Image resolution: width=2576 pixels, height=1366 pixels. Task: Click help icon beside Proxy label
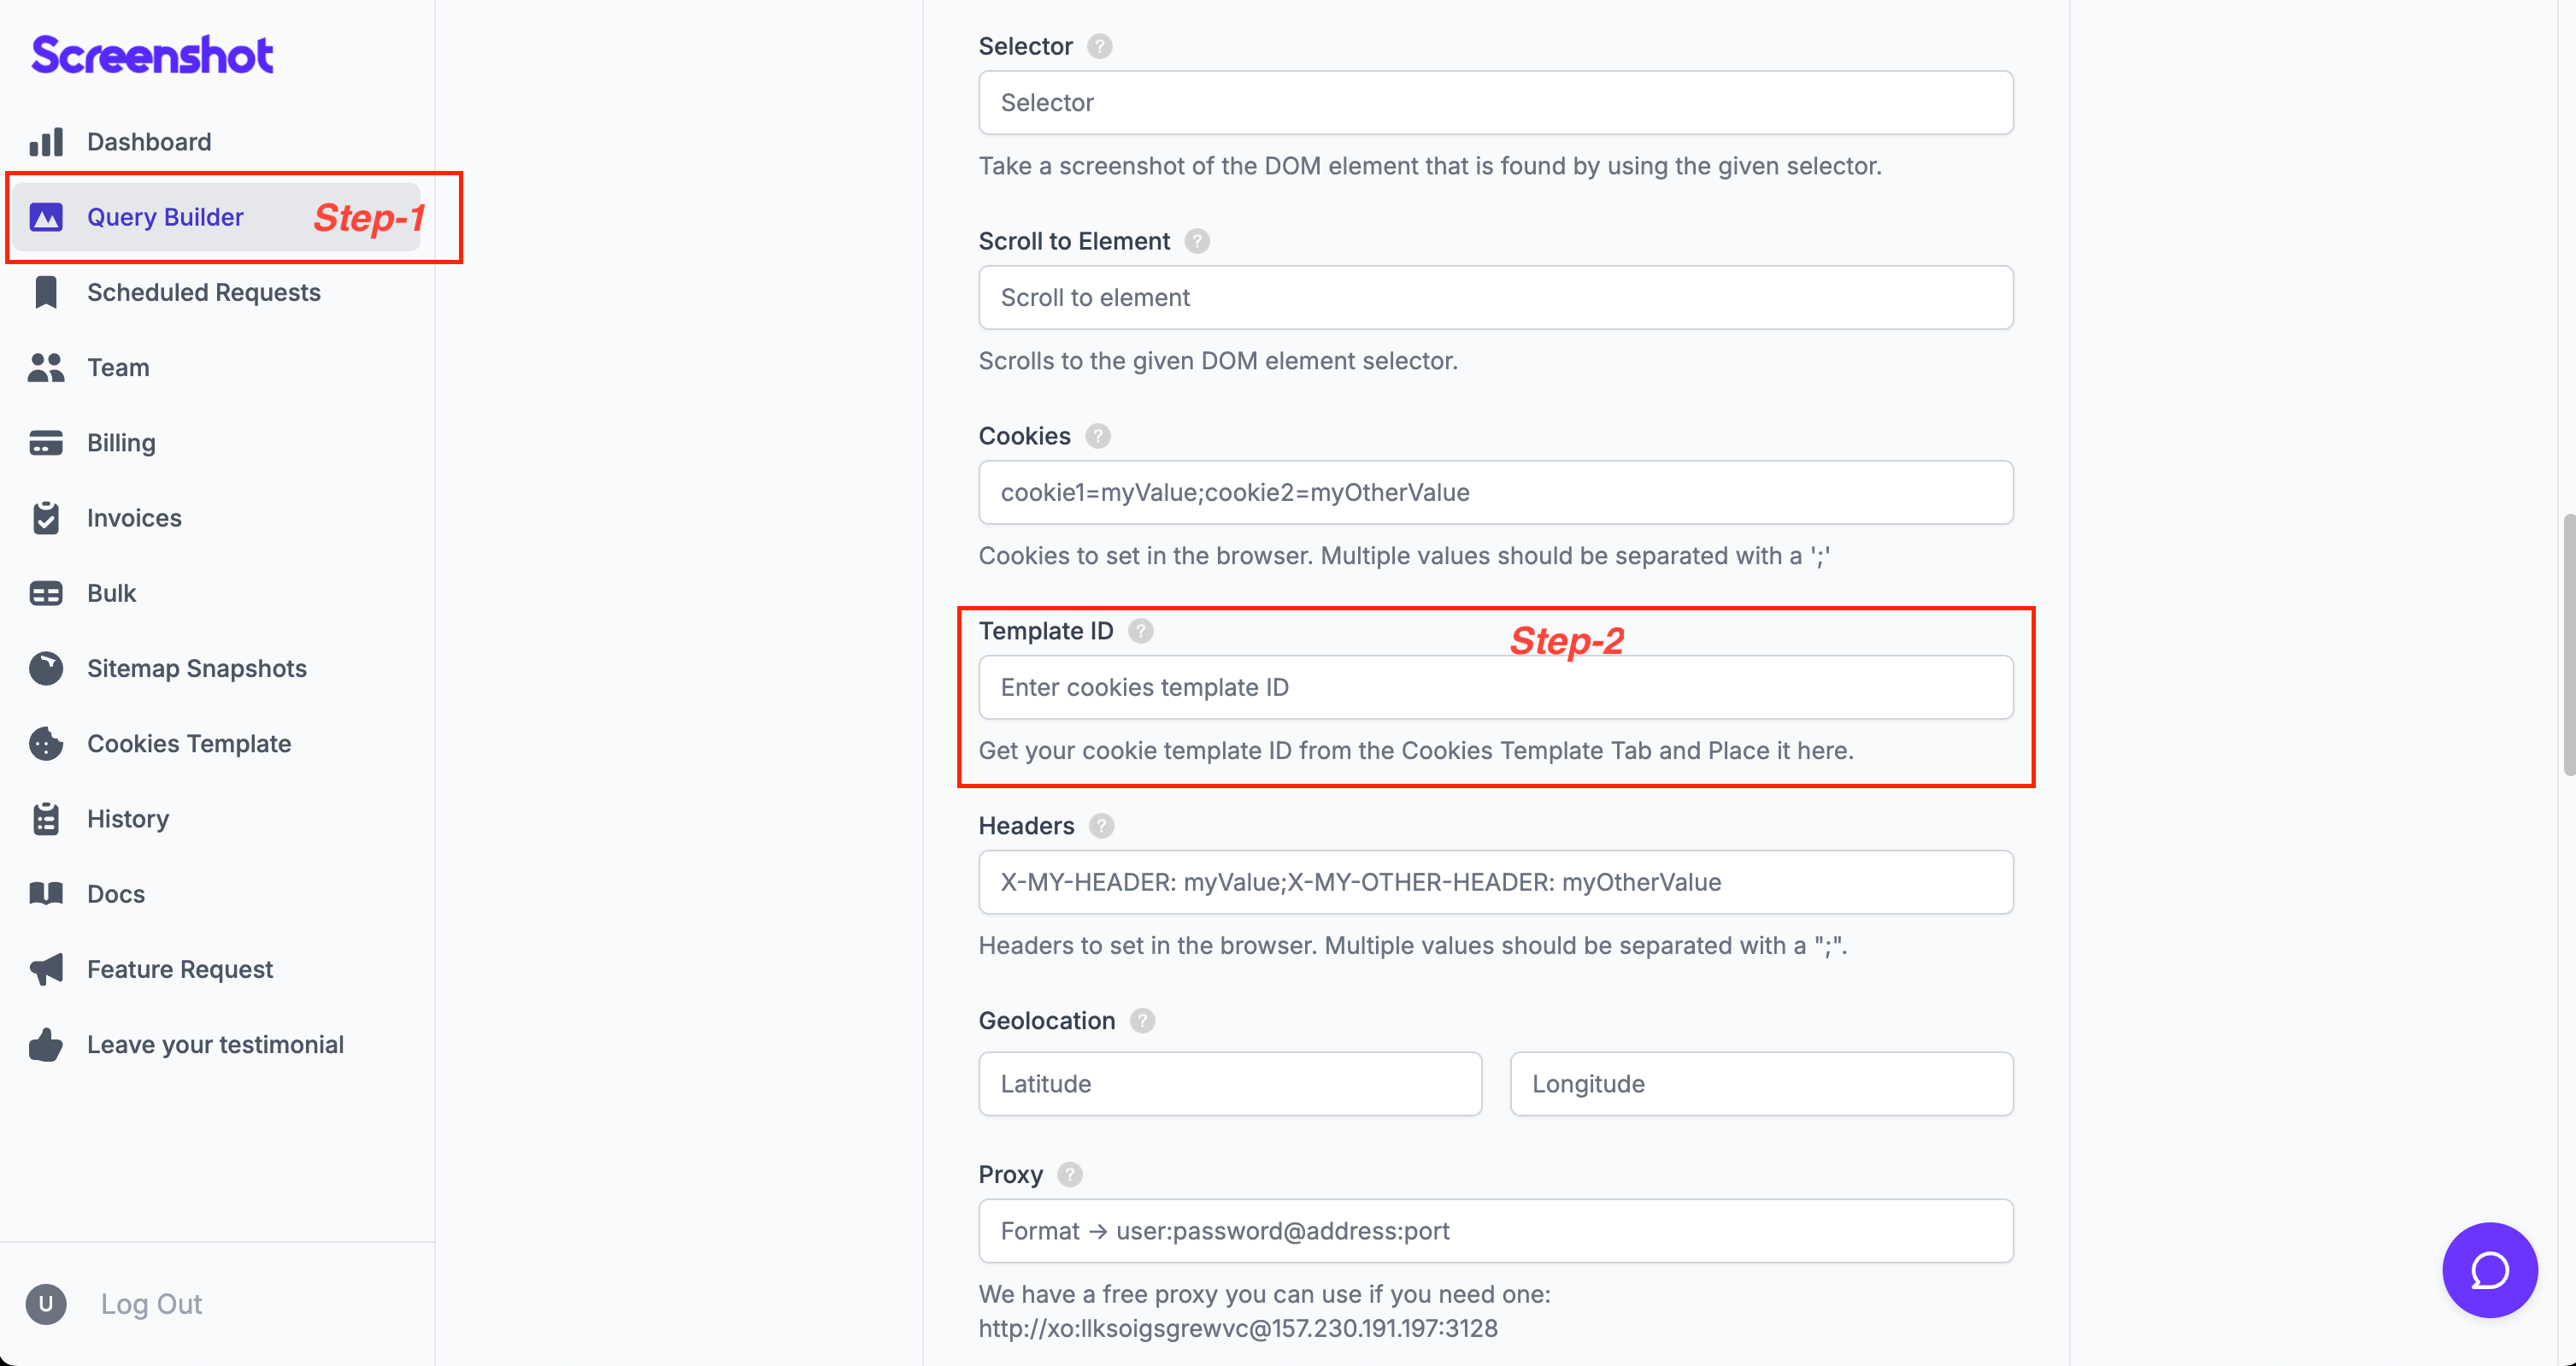click(x=1070, y=1174)
